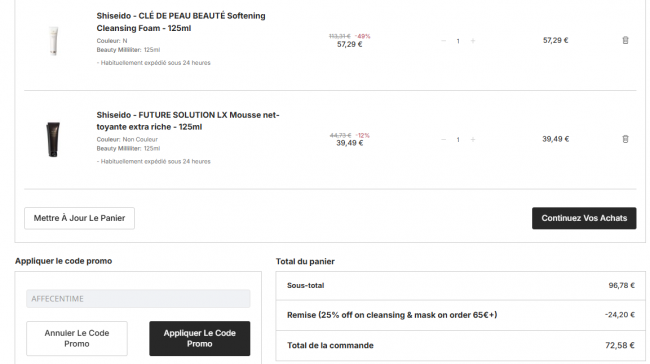Click the Total de la commande row
Screen dimensions: 650x364
tap(461, 345)
